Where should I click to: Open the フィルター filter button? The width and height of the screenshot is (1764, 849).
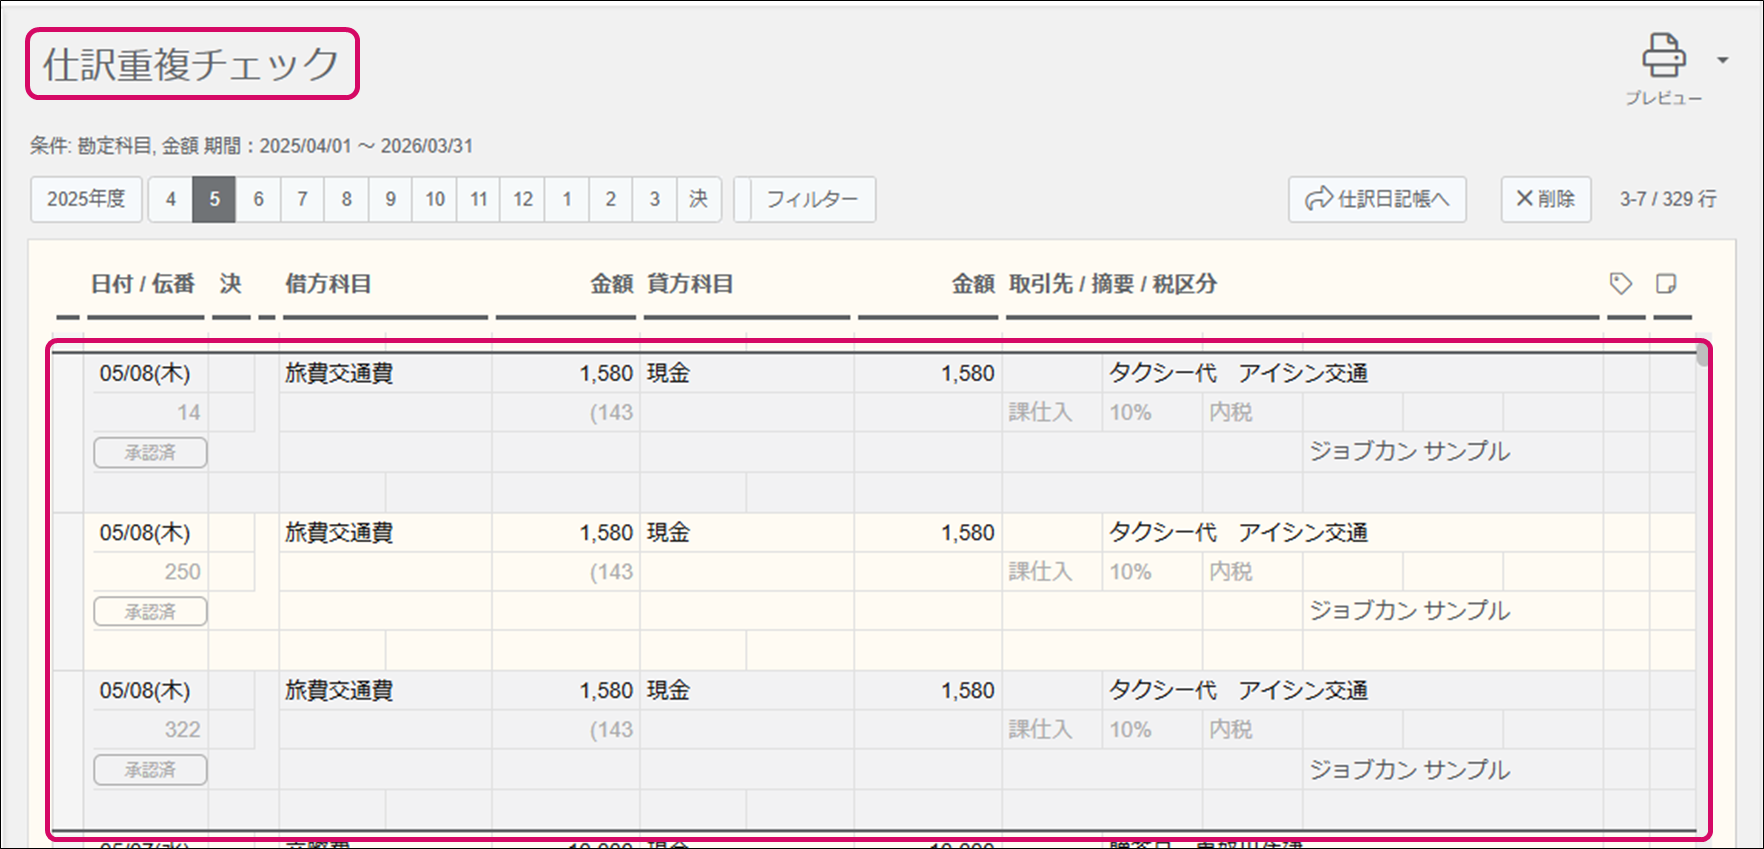[x=811, y=199]
